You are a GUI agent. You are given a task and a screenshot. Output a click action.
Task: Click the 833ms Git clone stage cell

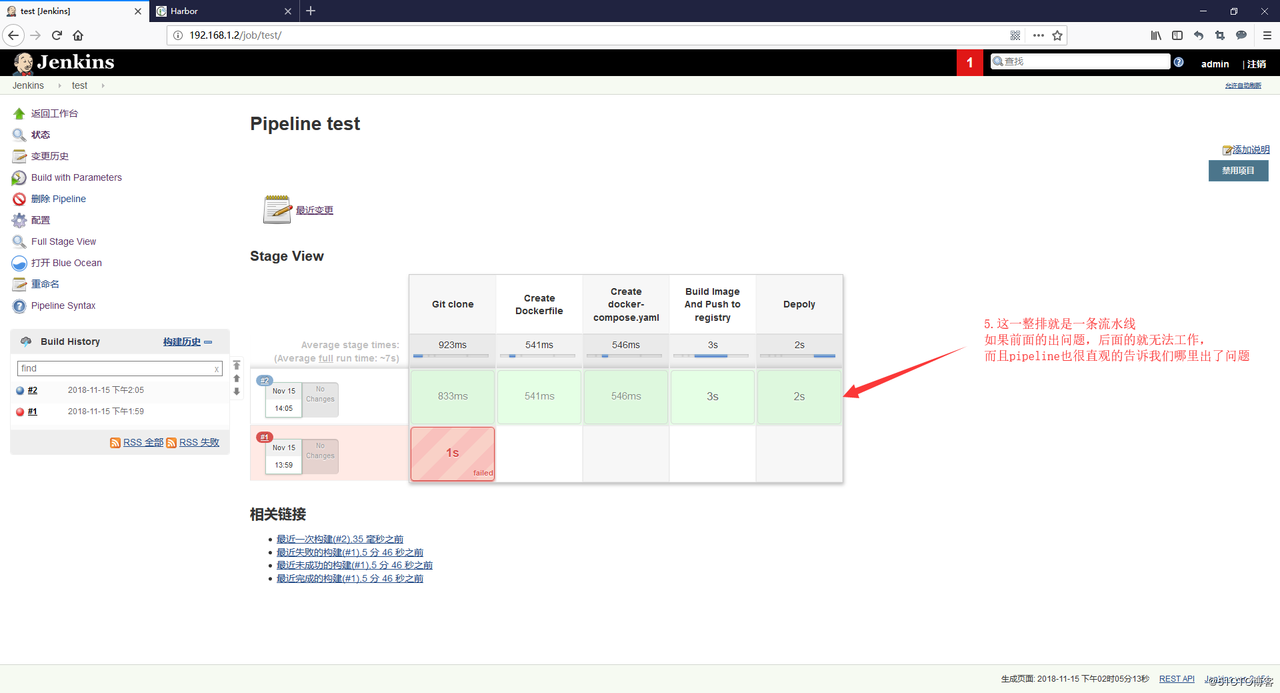tap(452, 397)
